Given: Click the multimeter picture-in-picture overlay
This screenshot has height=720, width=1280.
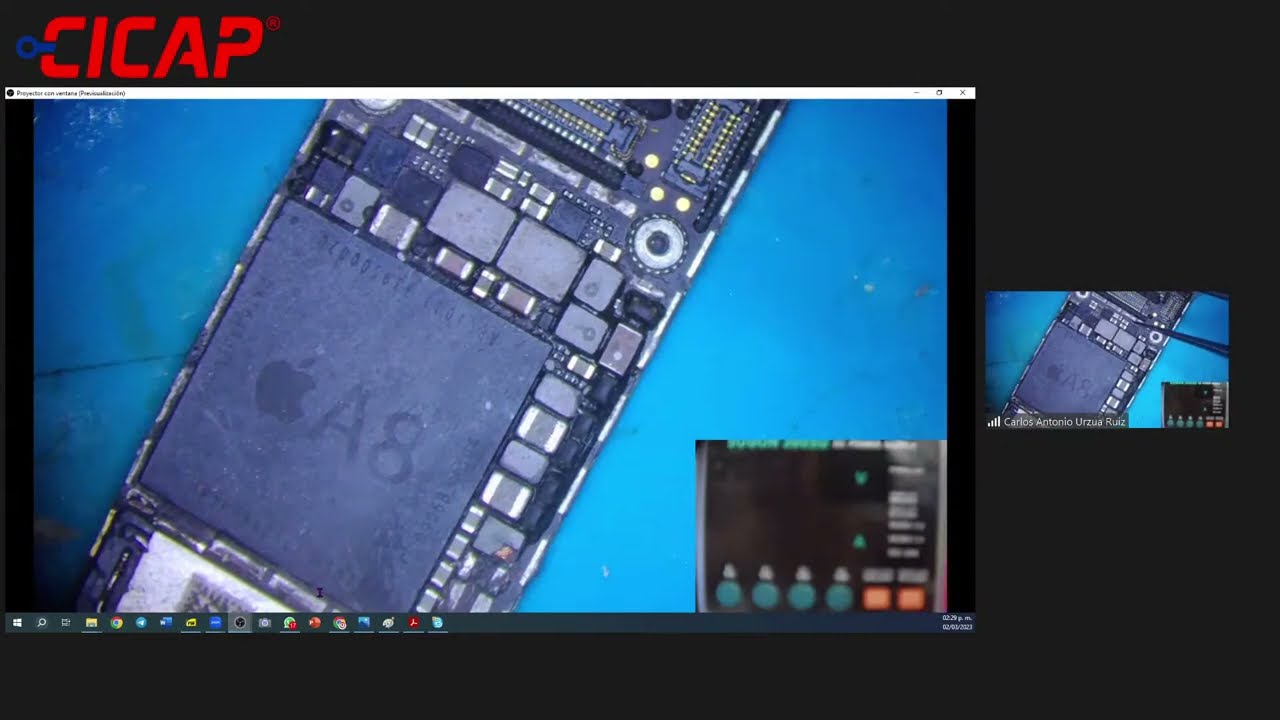Looking at the screenshot, I should click(x=821, y=526).
